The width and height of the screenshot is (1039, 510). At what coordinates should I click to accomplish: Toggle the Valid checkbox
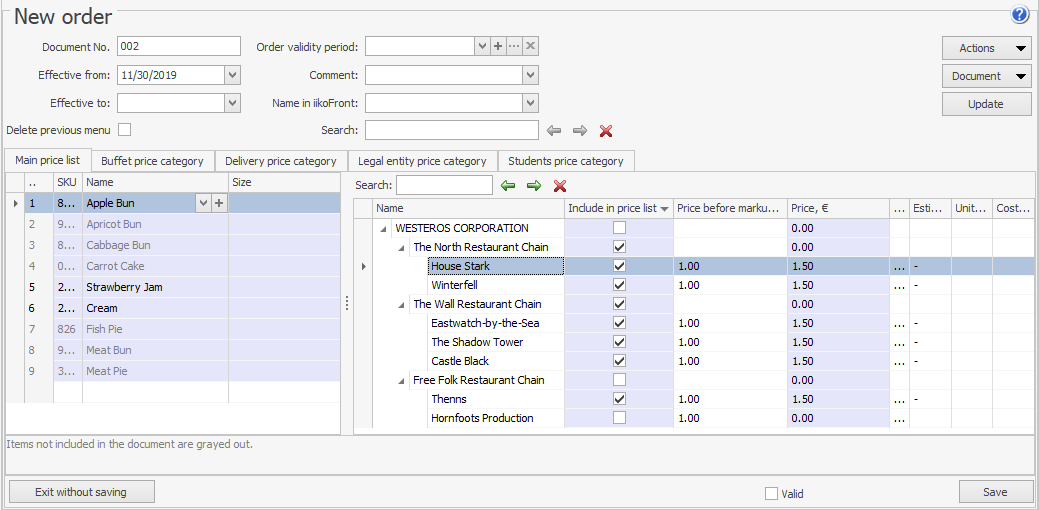click(771, 493)
